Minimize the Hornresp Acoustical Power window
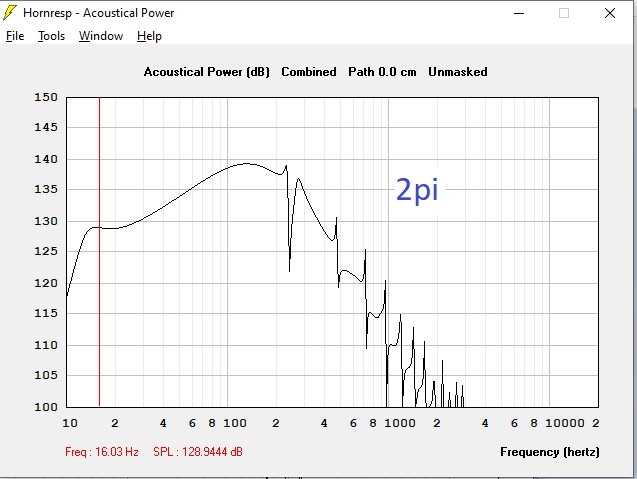 (519, 13)
